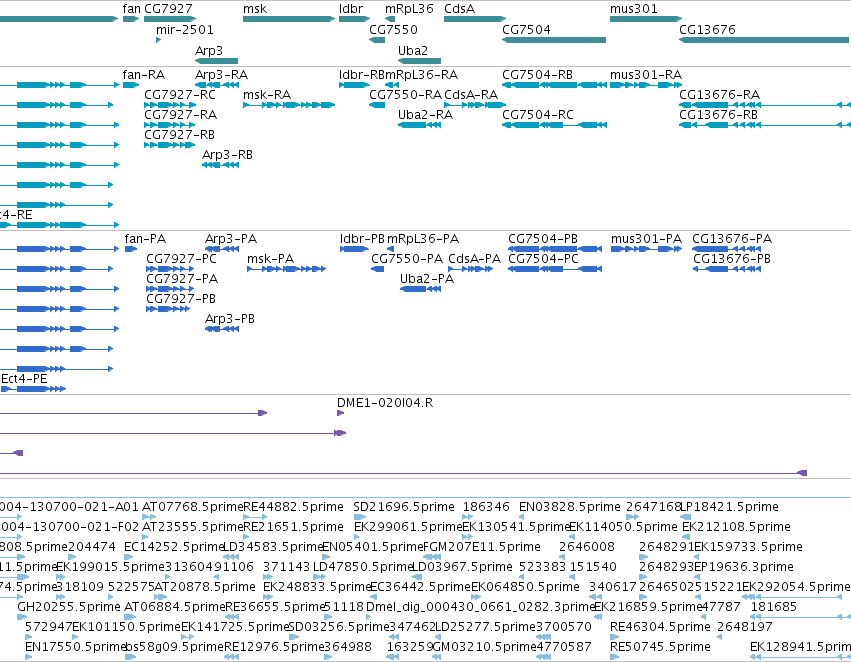
Task: Click the Arp3 gene label
Action: click(209, 50)
